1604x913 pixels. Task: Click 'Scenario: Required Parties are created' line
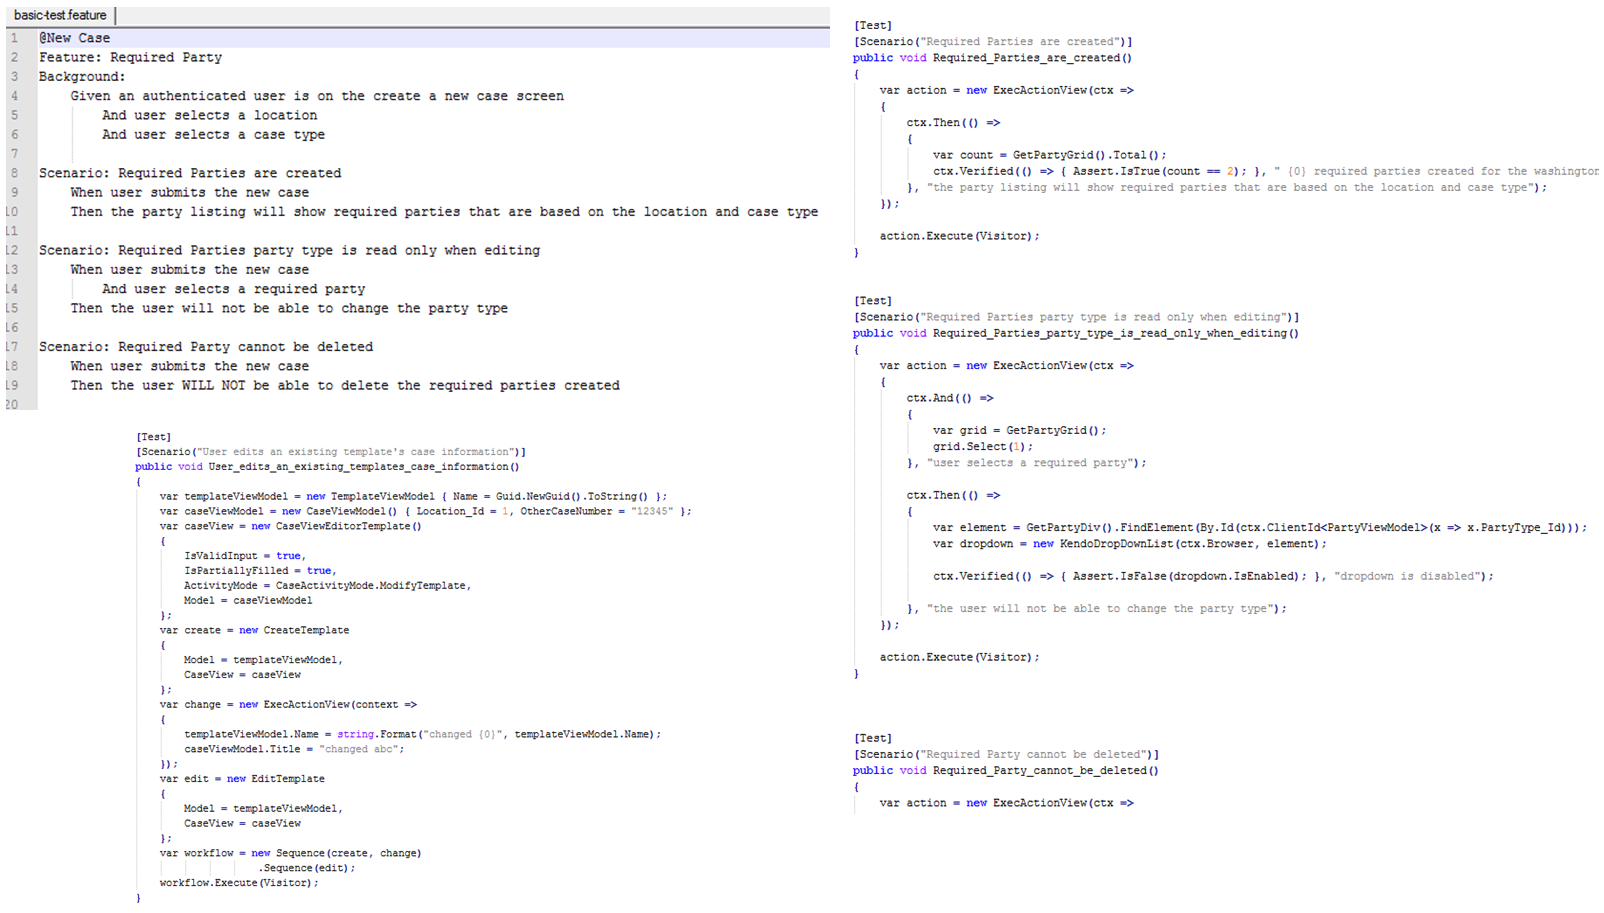[190, 173]
